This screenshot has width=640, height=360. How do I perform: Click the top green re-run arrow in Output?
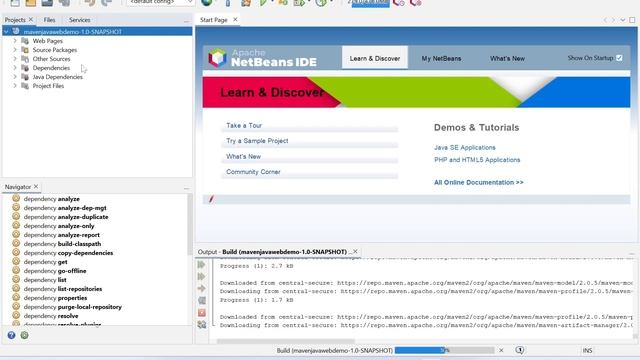201,264
